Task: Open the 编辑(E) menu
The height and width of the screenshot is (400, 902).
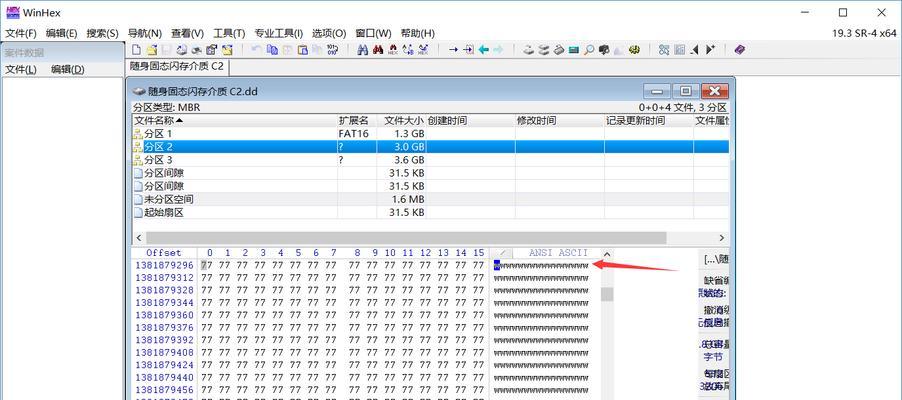Action: (x=62, y=33)
